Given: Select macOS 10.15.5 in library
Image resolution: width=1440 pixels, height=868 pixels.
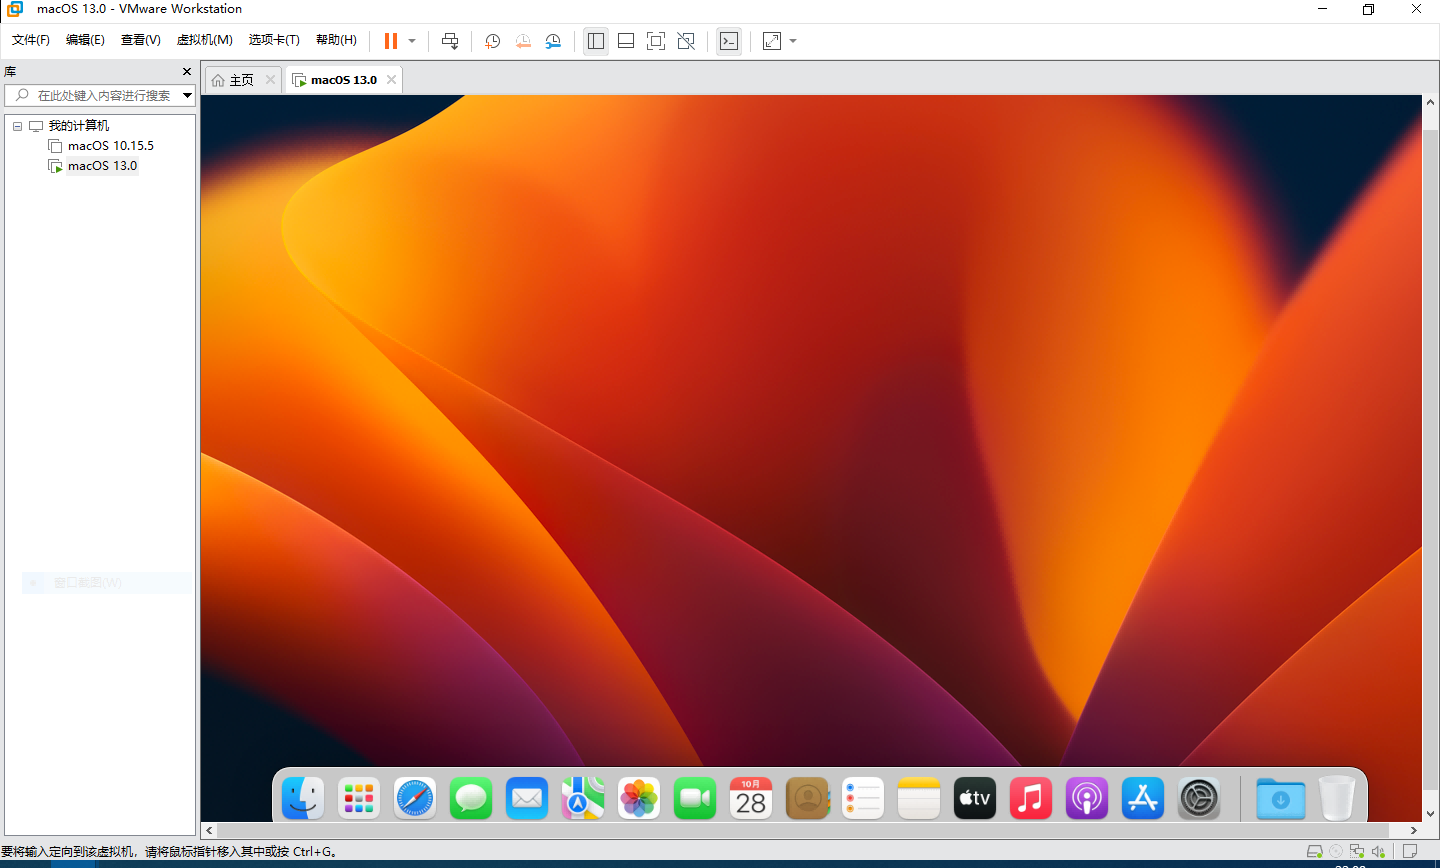Looking at the screenshot, I should click(110, 146).
